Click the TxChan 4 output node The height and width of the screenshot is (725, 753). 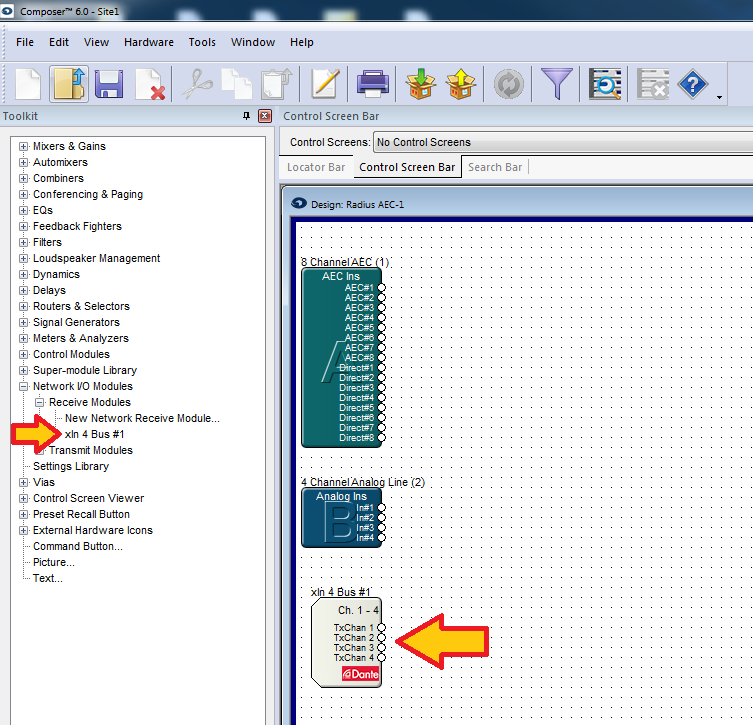381,658
